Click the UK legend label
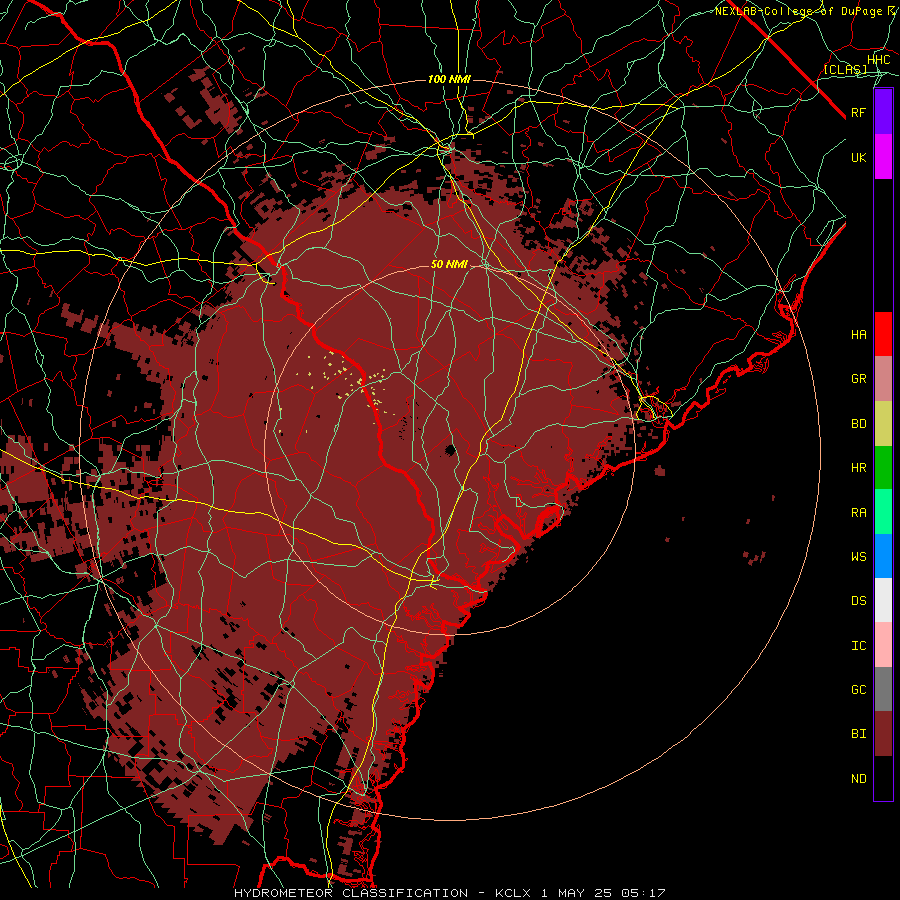The width and height of the screenshot is (900, 900). [x=858, y=157]
